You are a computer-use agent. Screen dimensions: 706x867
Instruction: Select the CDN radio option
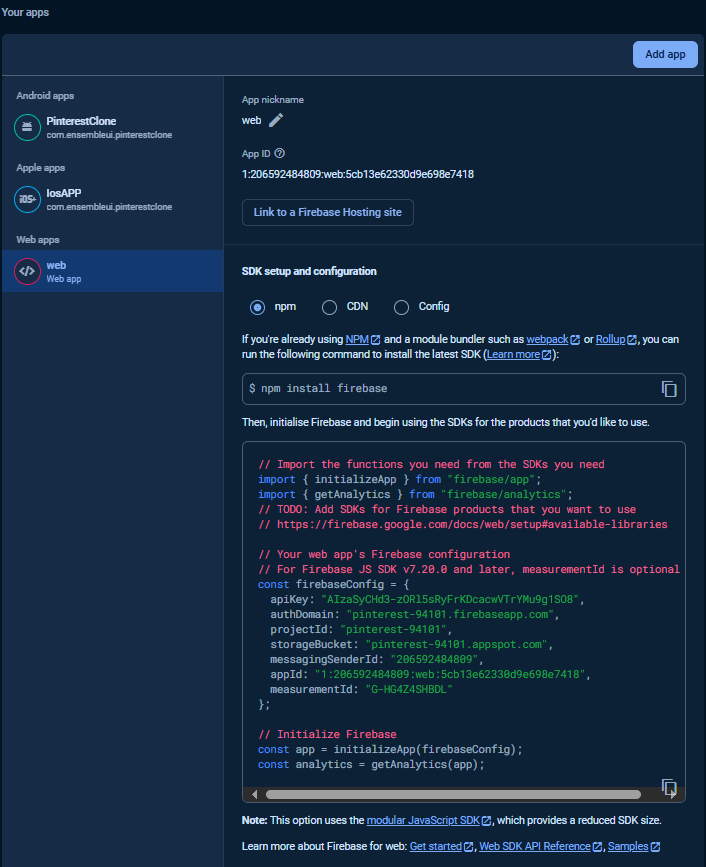(329, 307)
